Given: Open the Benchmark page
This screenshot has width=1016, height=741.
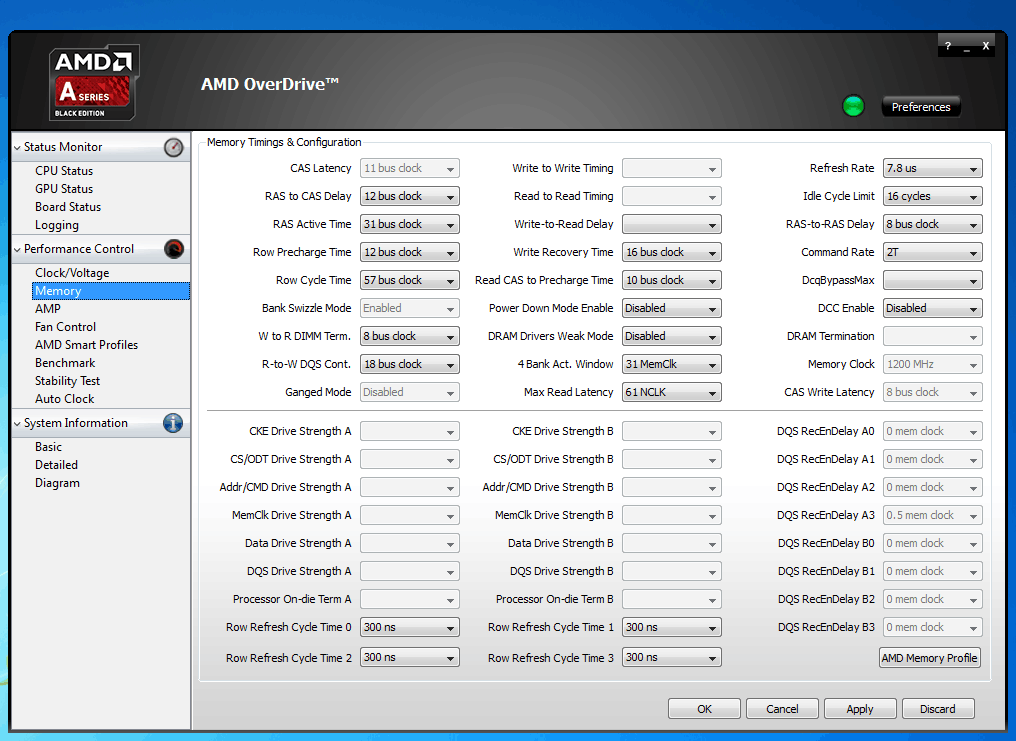Looking at the screenshot, I should 65,363.
